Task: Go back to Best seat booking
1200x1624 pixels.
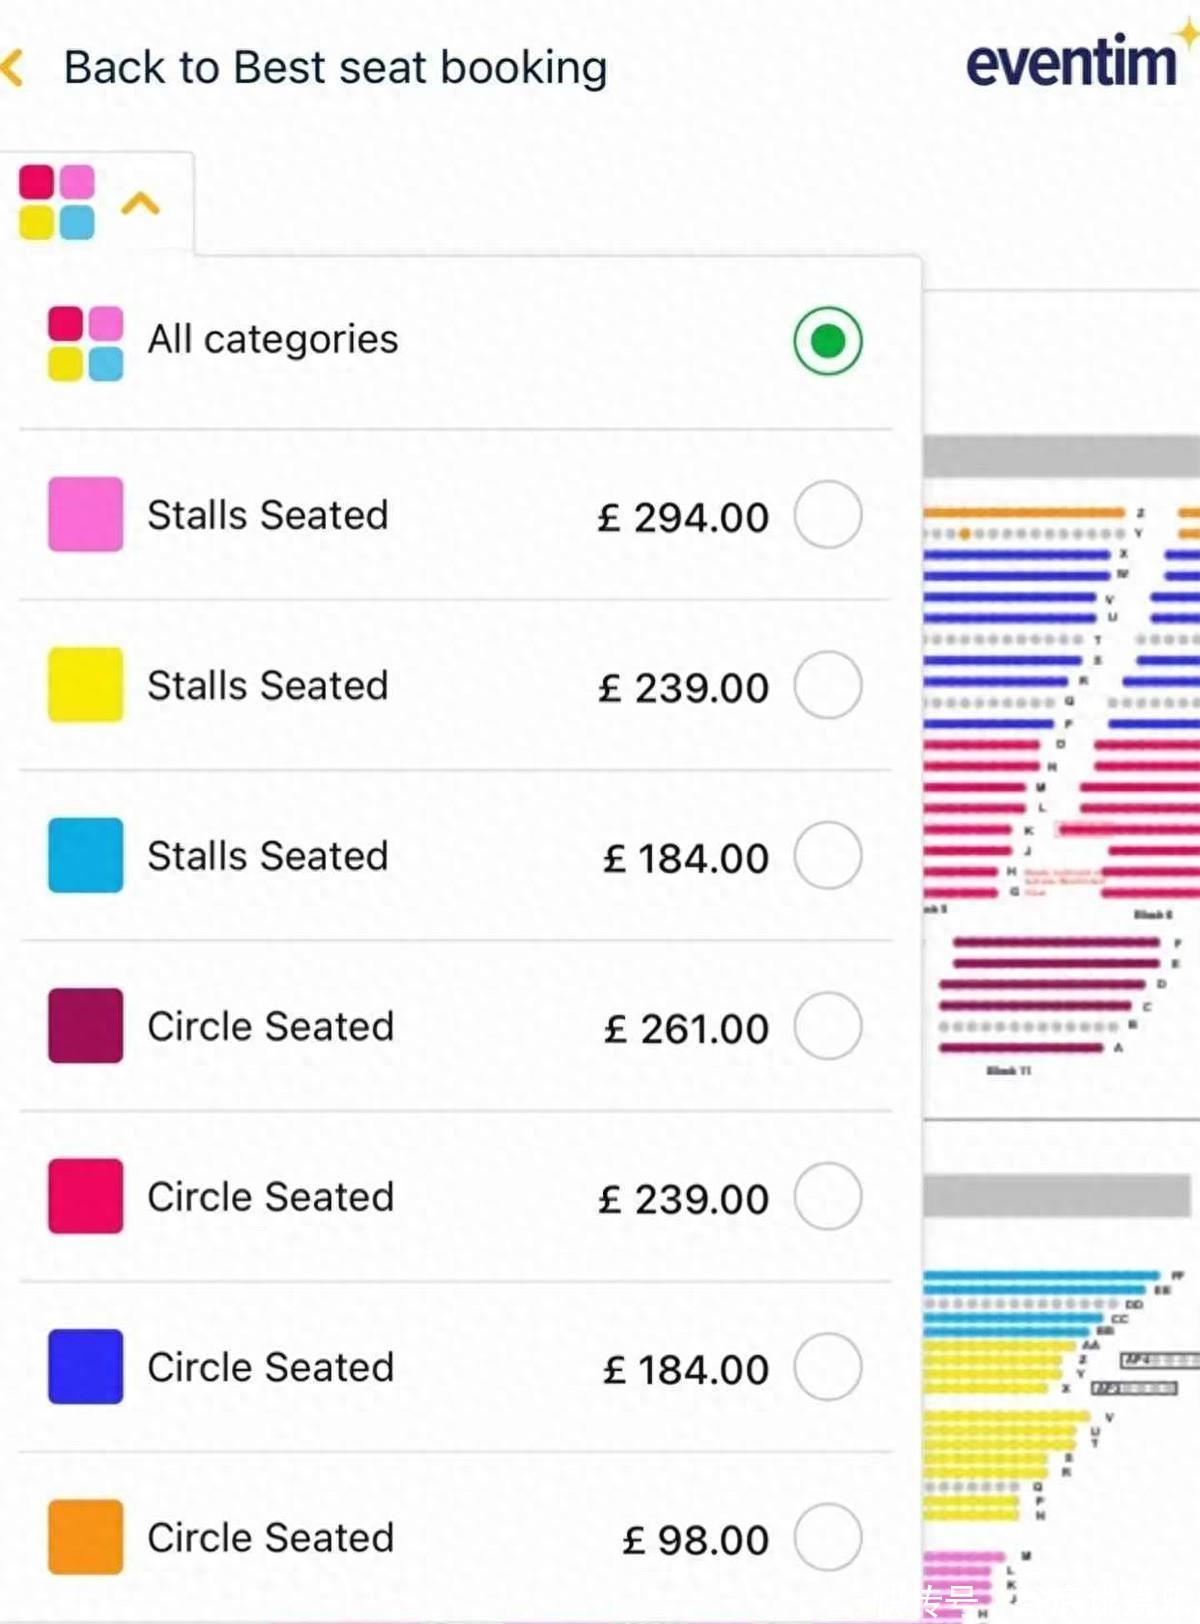Action: (x=336, y=68)
